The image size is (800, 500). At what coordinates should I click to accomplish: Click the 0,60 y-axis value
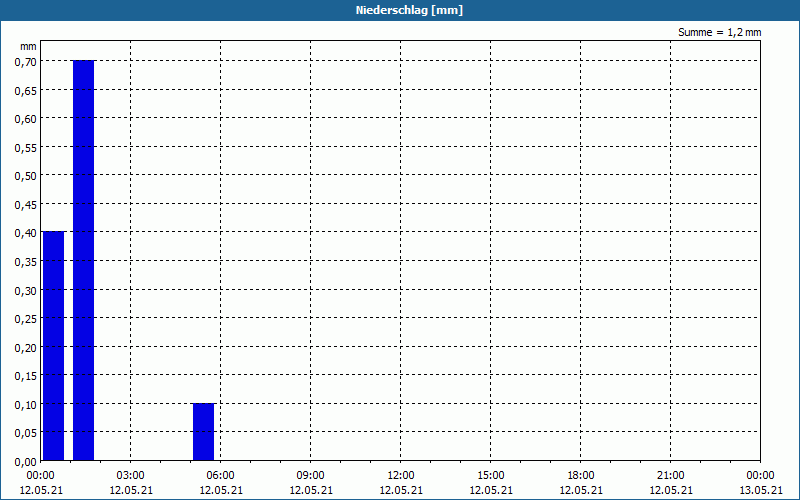click(26, 119)
